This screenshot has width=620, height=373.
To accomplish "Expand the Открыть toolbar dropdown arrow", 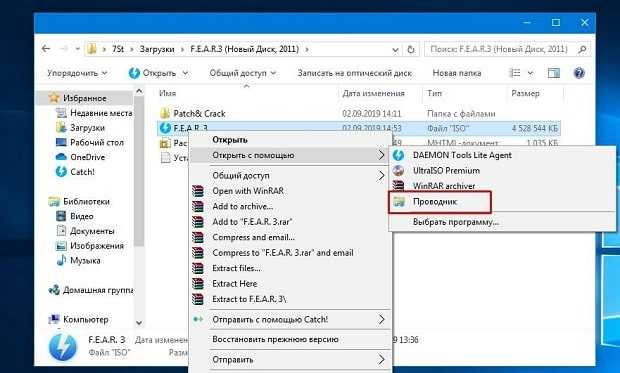I will tap(185, 73).
